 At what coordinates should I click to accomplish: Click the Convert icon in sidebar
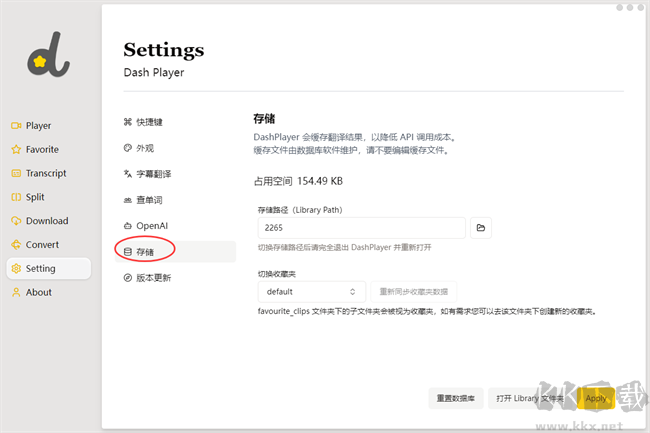(16, 244)
